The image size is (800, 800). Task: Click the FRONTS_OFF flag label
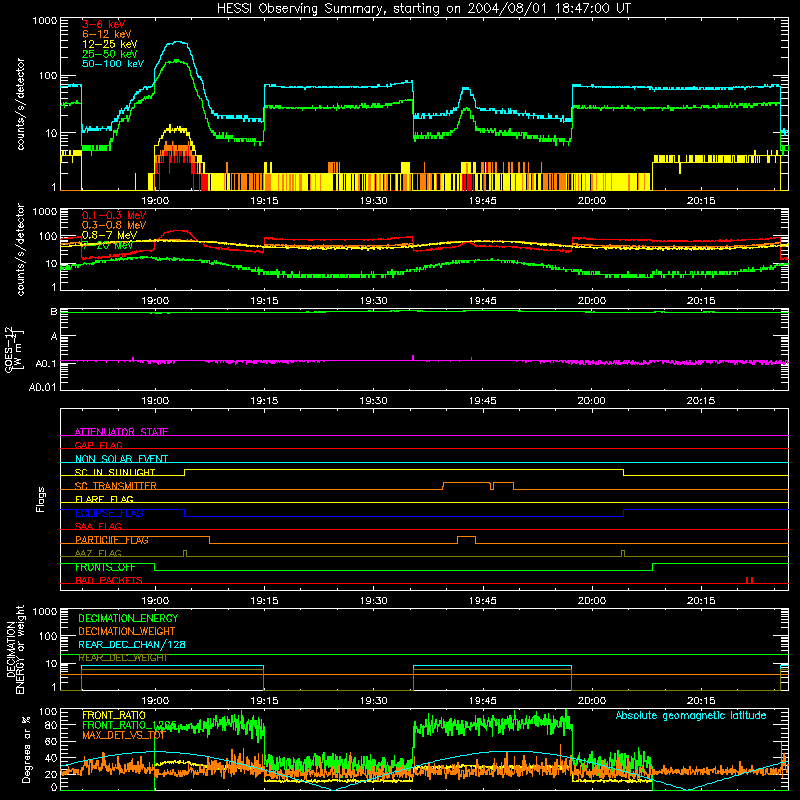coord(105,567)
